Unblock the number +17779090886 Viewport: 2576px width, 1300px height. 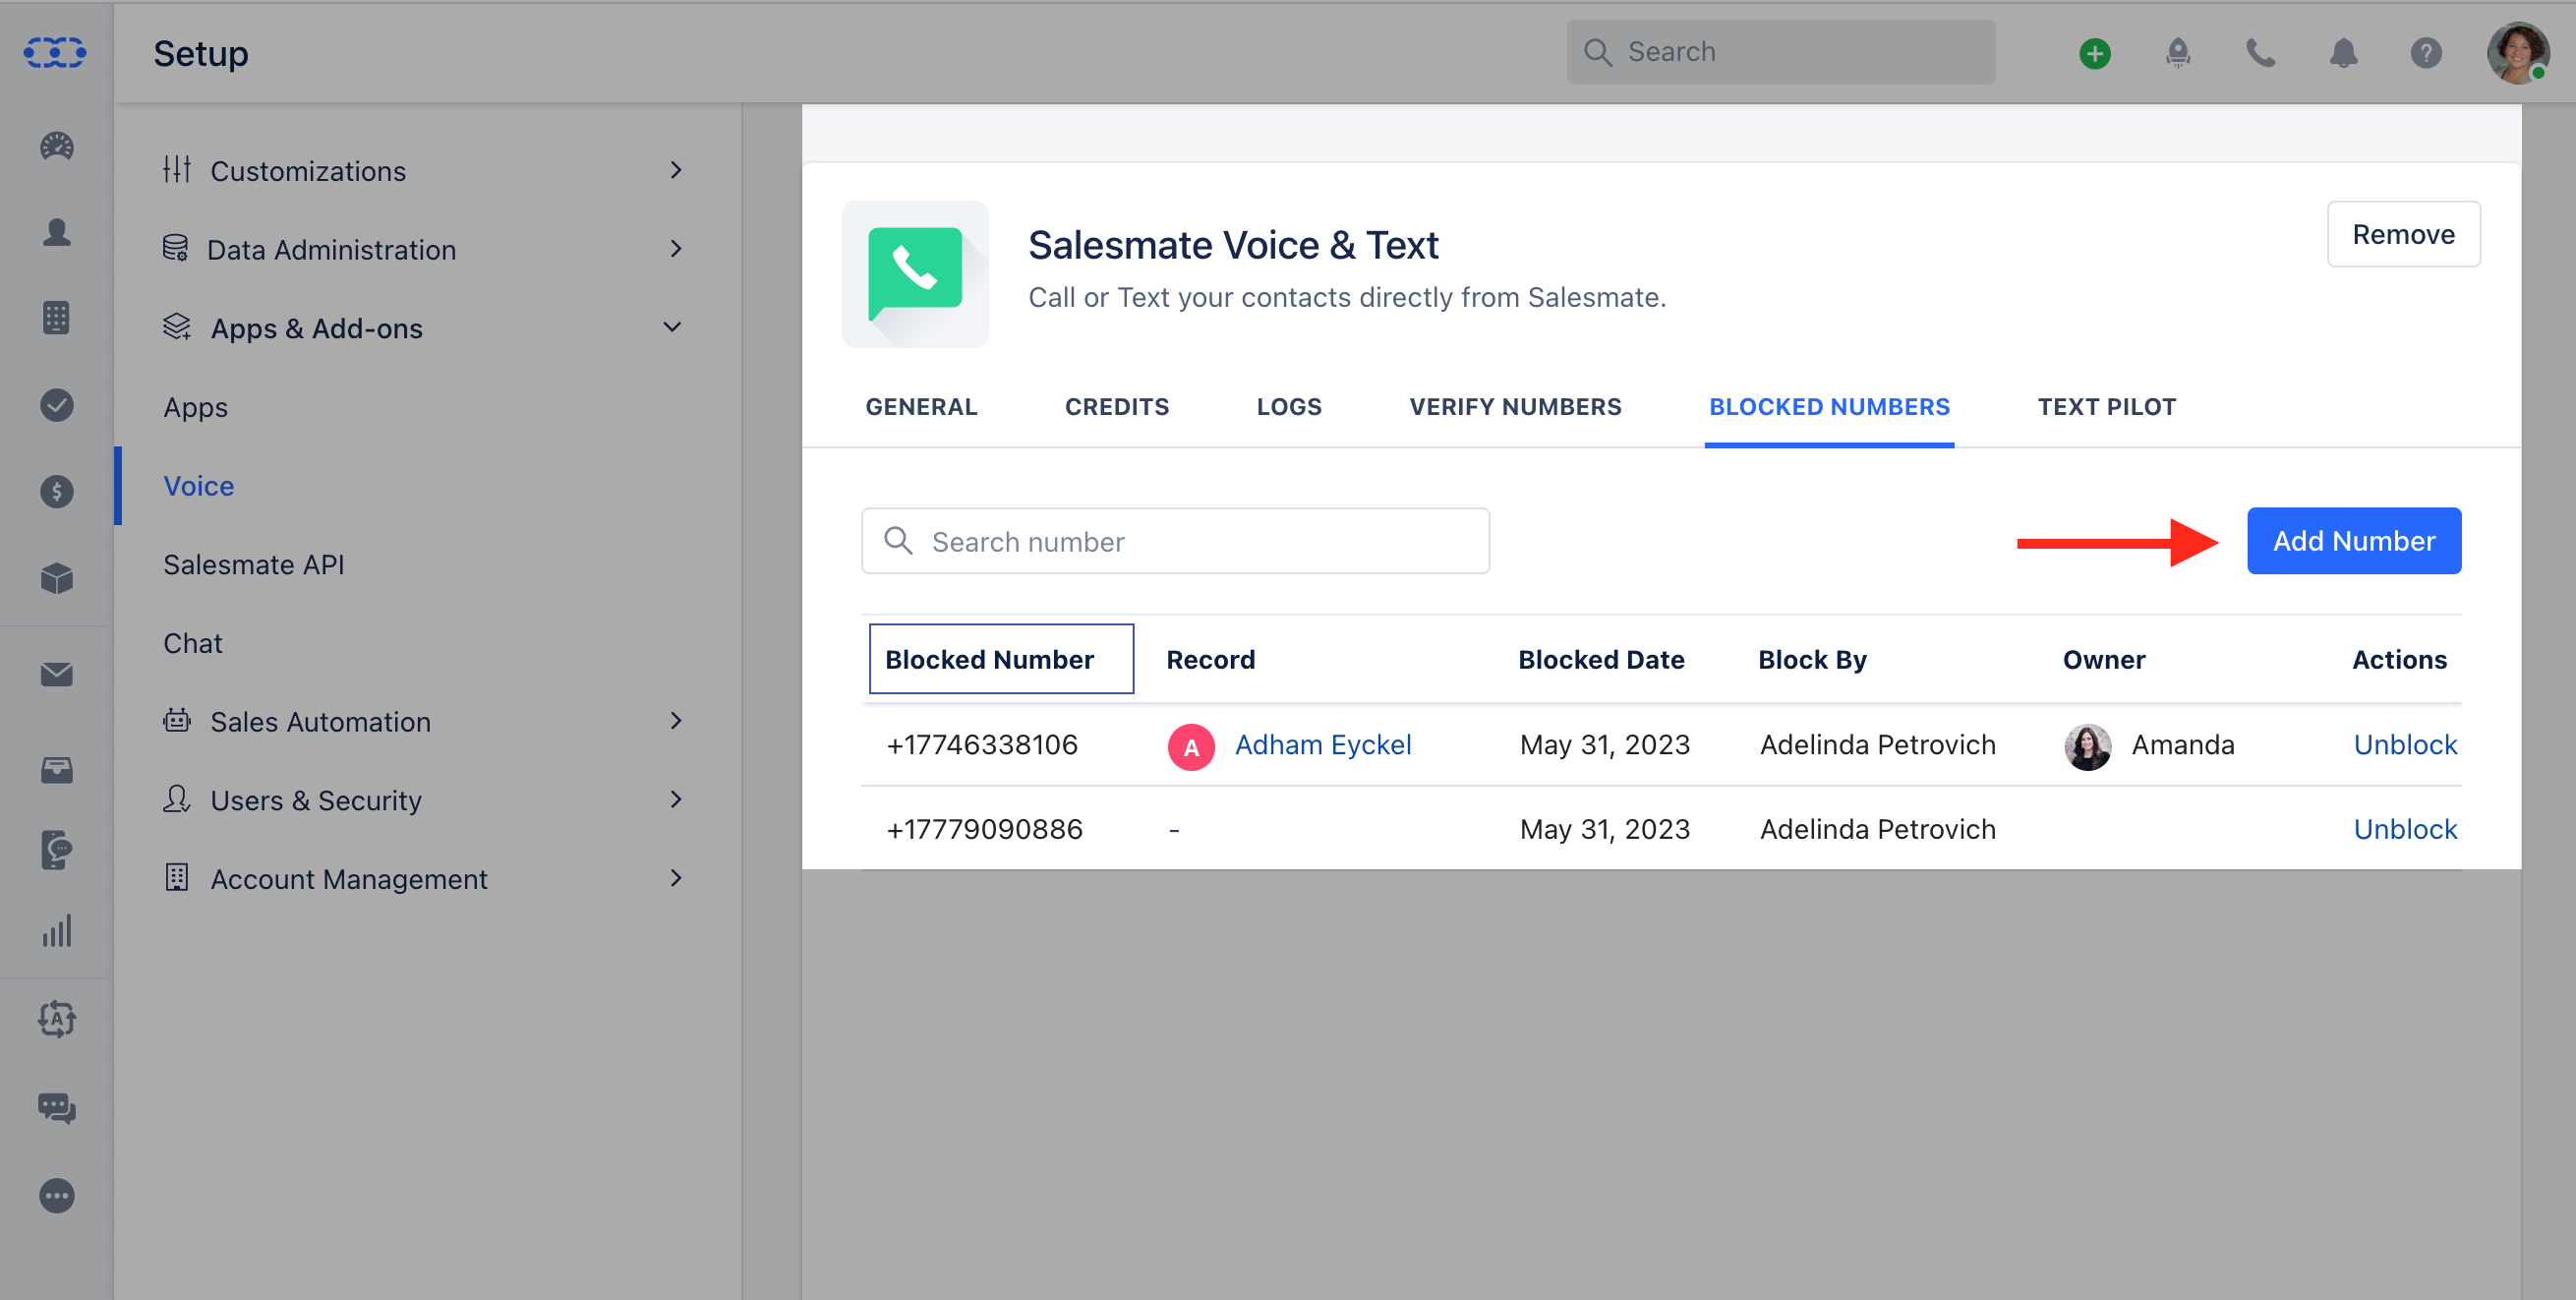[x=2405, y=829]
